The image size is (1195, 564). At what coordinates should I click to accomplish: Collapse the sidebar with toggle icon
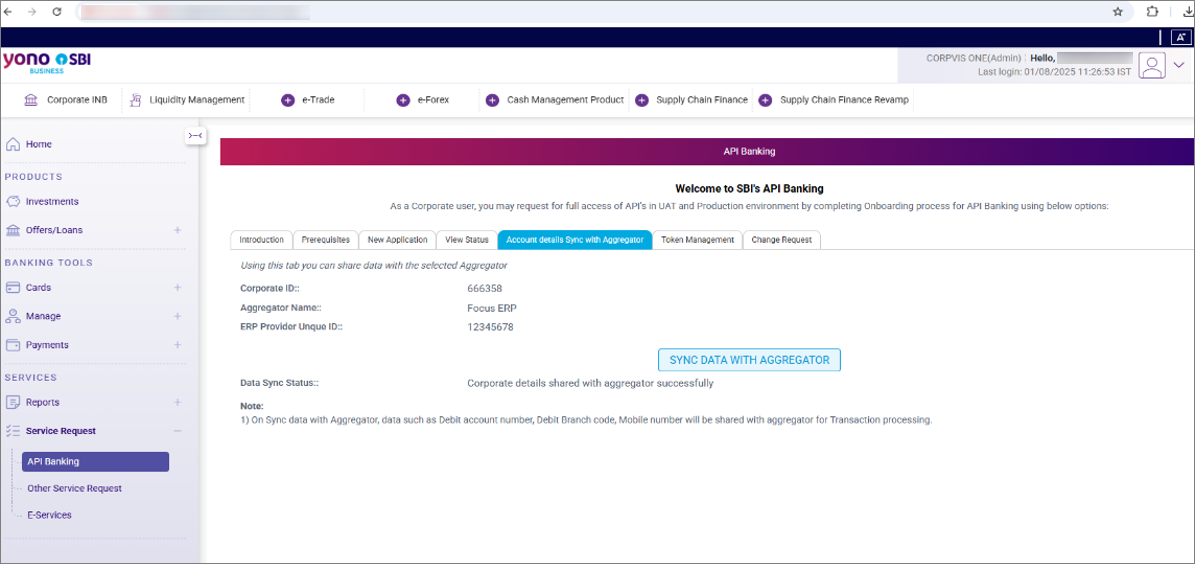tap(195, 135)
